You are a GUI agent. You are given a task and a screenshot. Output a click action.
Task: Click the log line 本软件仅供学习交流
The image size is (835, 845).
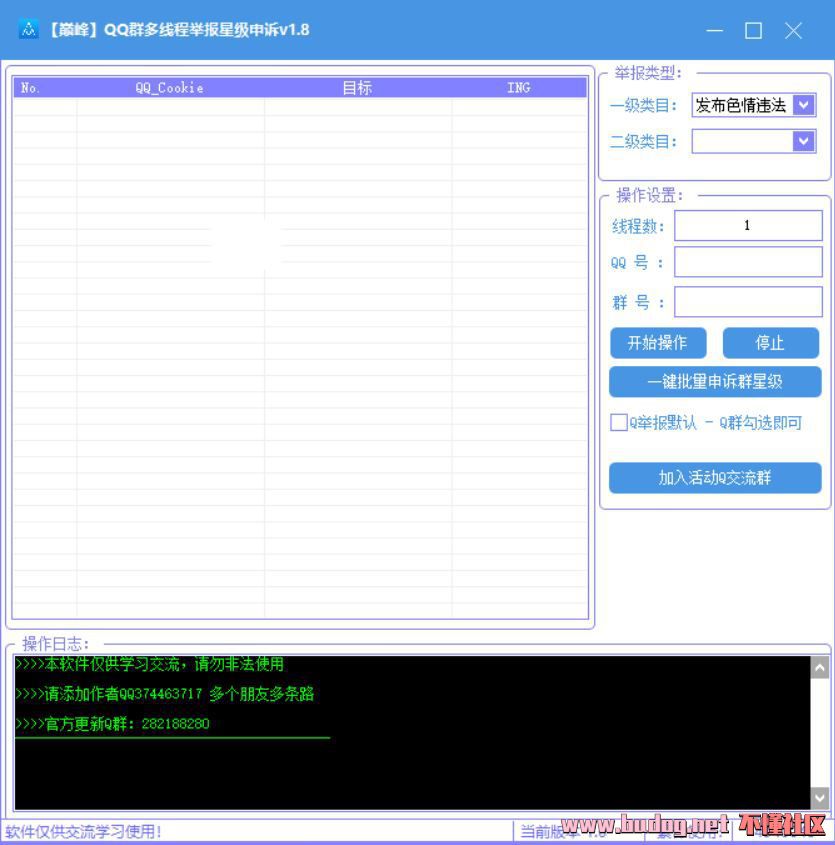[150, 664]
